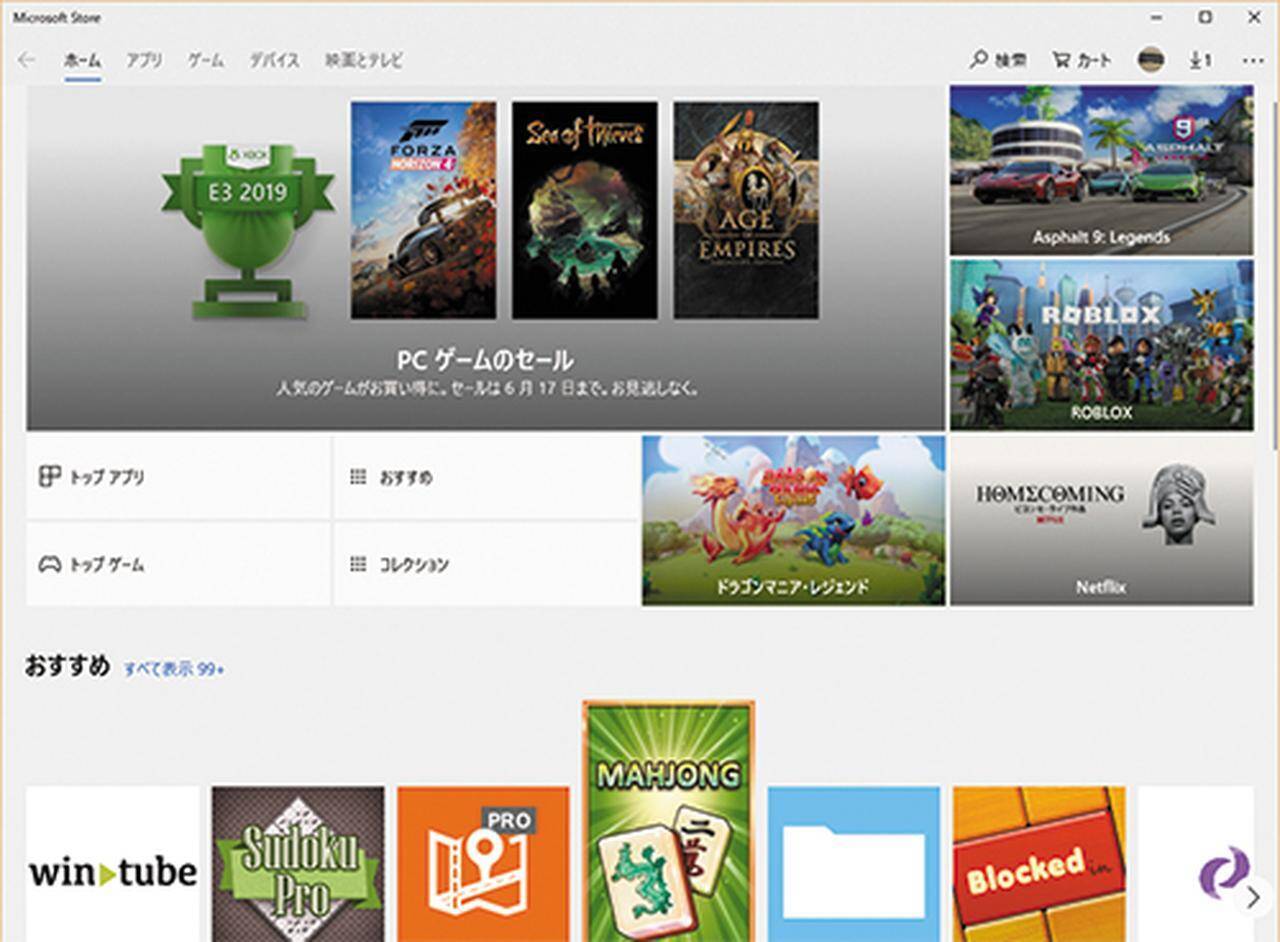The height and width of the screenshot is (942, 1280).
Task: Click the PC ゲームのセール headline
Action: pyautogui.click(x=485, y=360)
